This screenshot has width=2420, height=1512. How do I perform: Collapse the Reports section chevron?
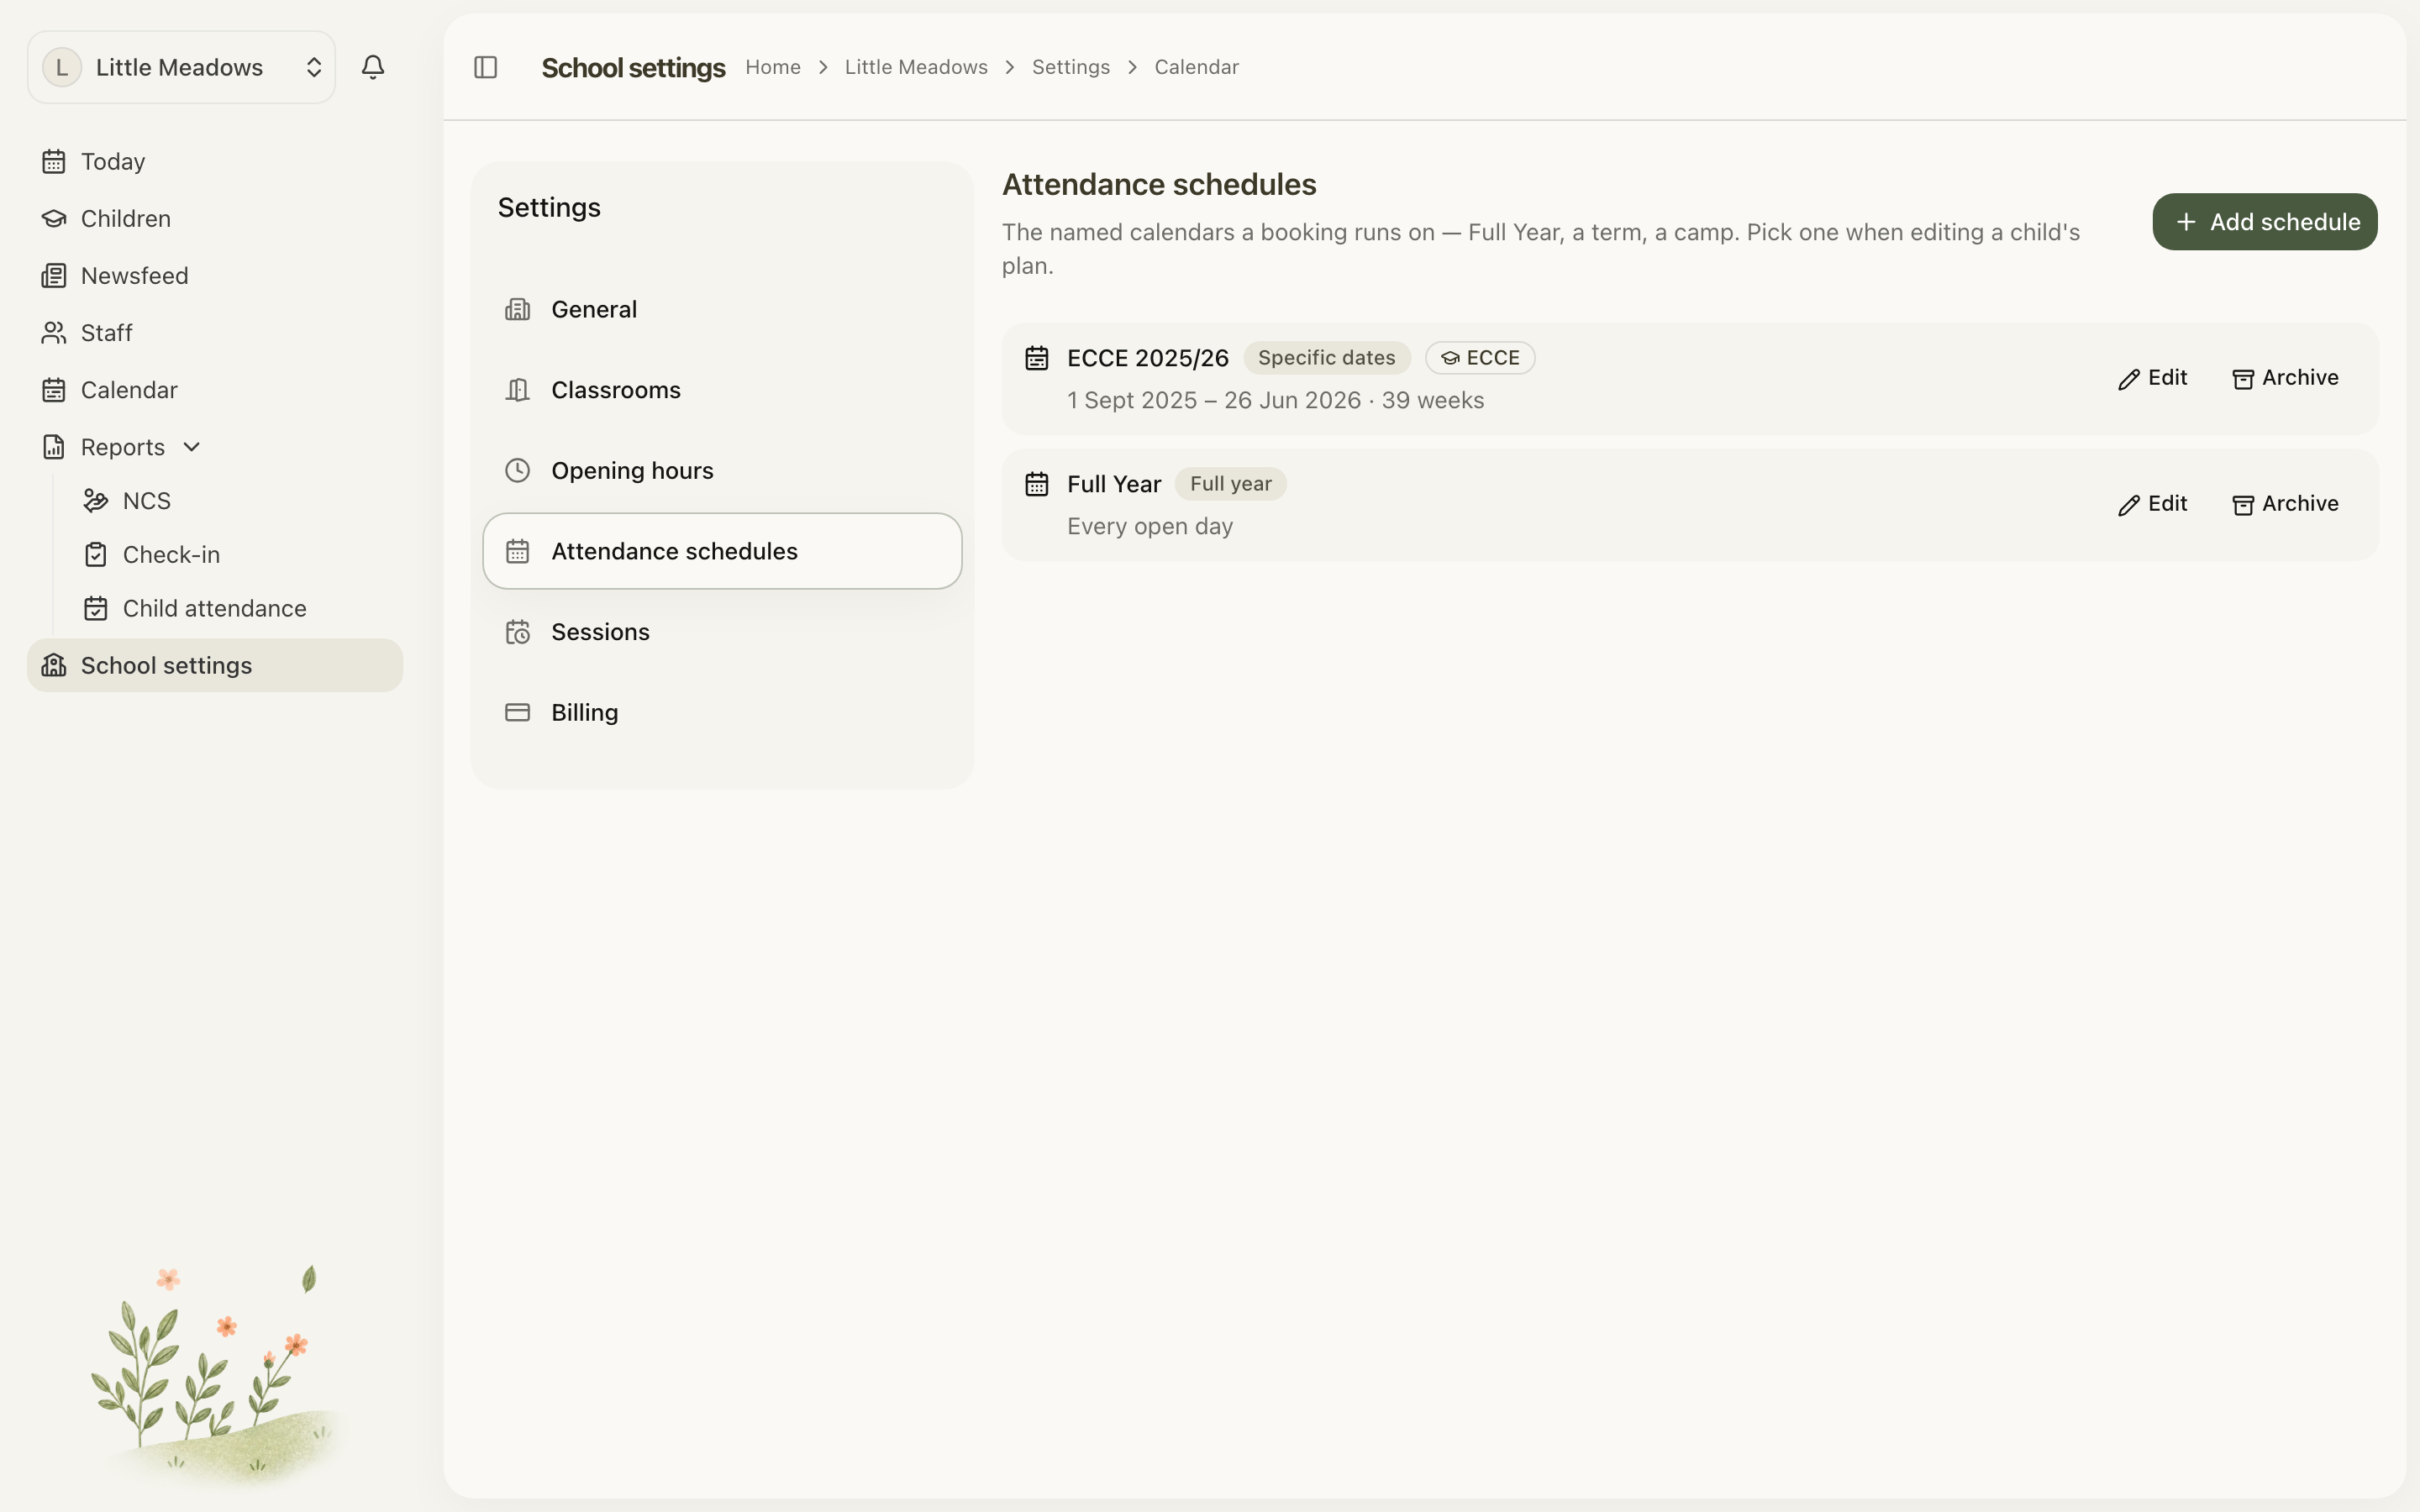192,447
